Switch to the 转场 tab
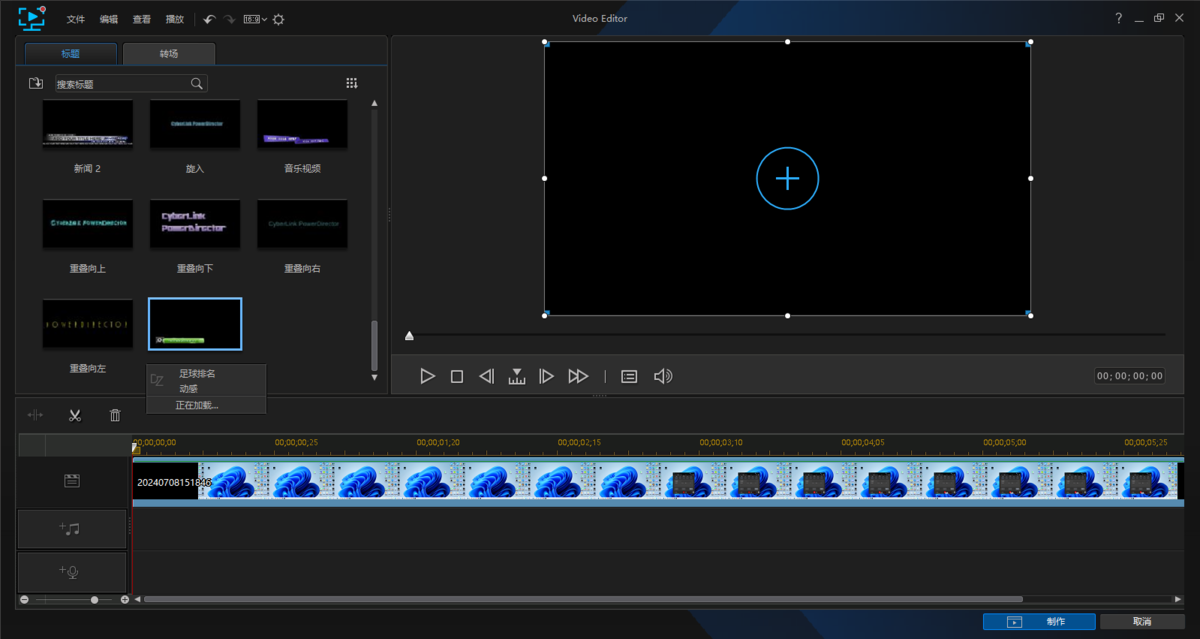The width and height of the screenshot is (1200, 639). pyautogui.click(x=169, y=54)
